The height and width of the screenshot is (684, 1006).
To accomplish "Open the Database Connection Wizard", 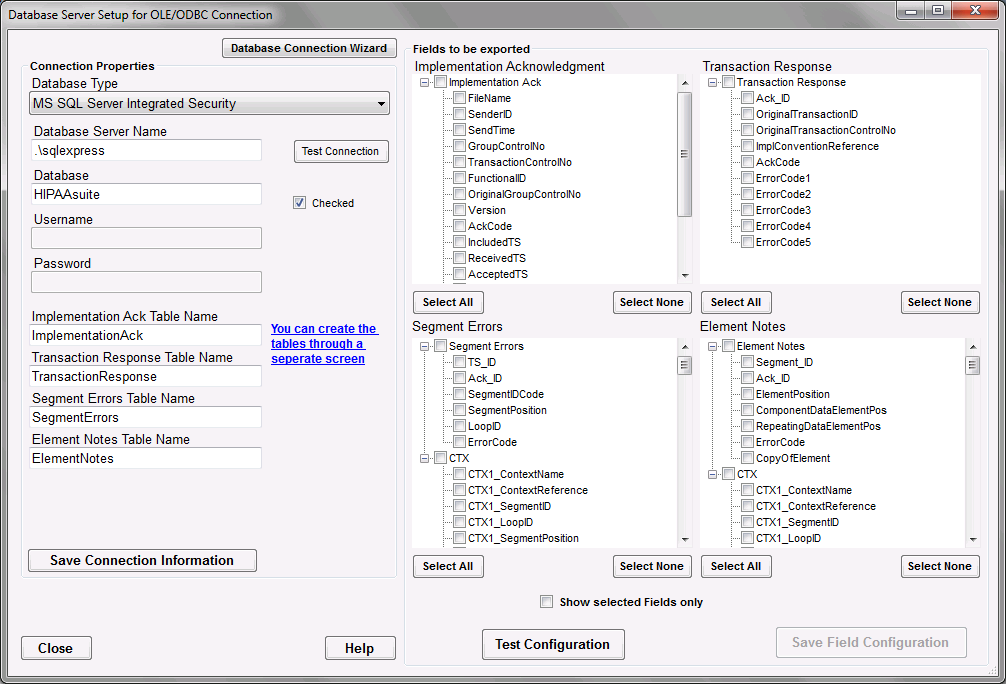I will pos(309,47).
